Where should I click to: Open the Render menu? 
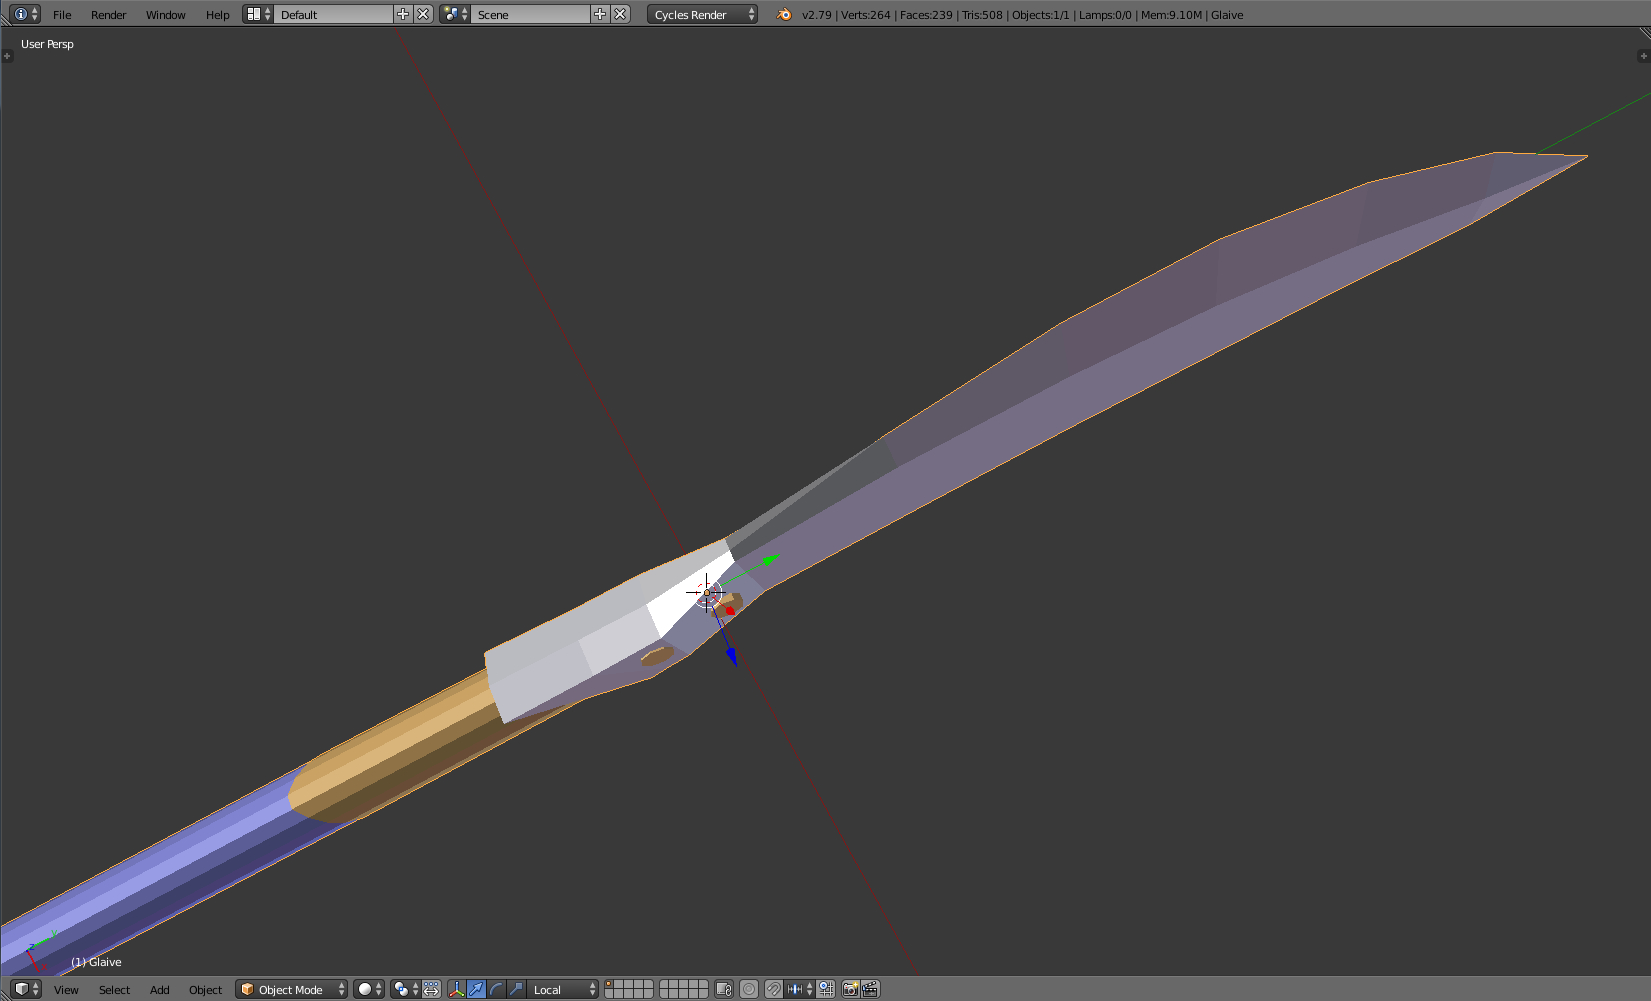pos(108,14)
